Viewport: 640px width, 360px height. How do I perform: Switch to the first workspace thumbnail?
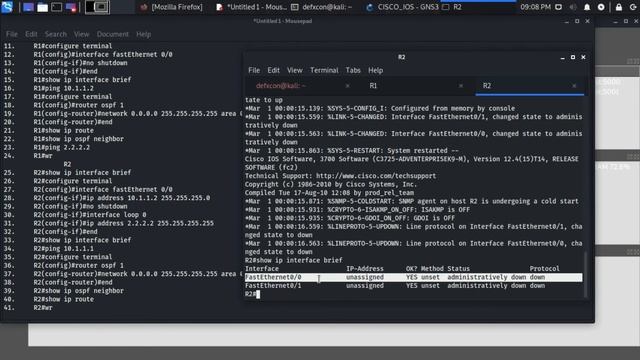click(x=90, y=7)
